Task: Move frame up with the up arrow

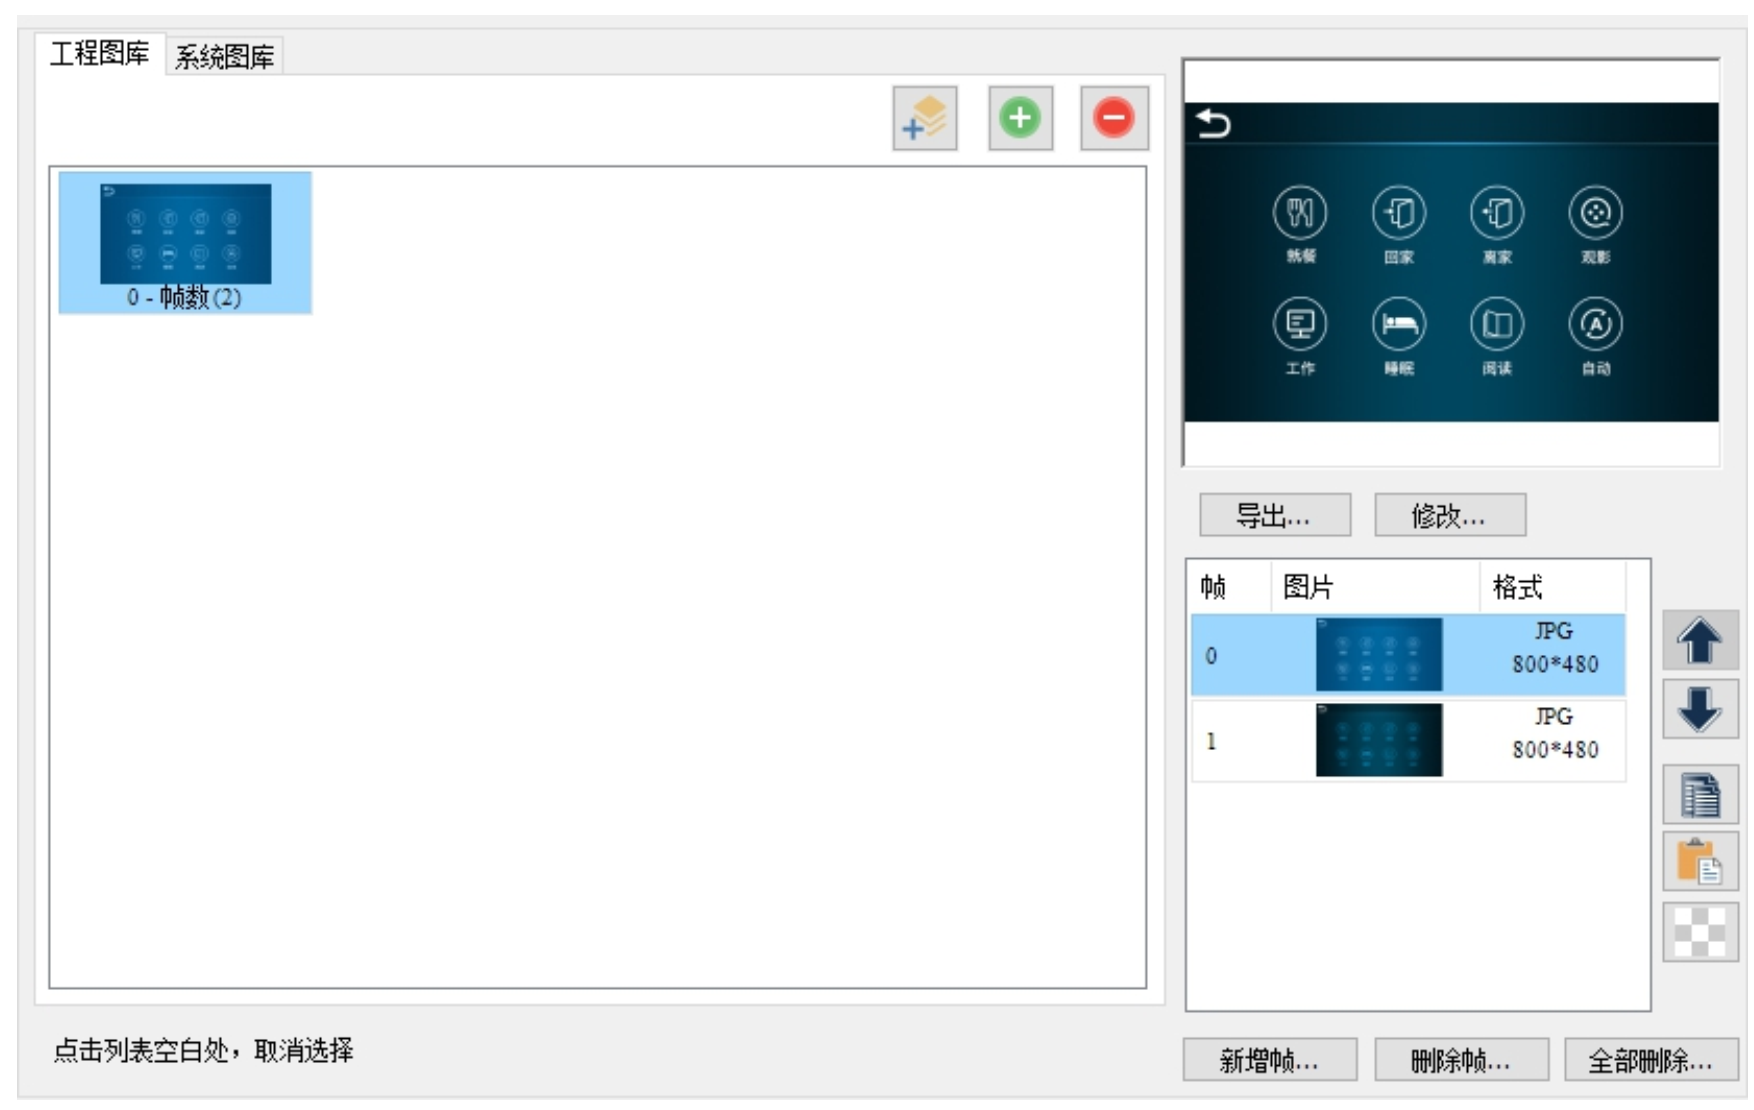Action: coord(1699,641)
